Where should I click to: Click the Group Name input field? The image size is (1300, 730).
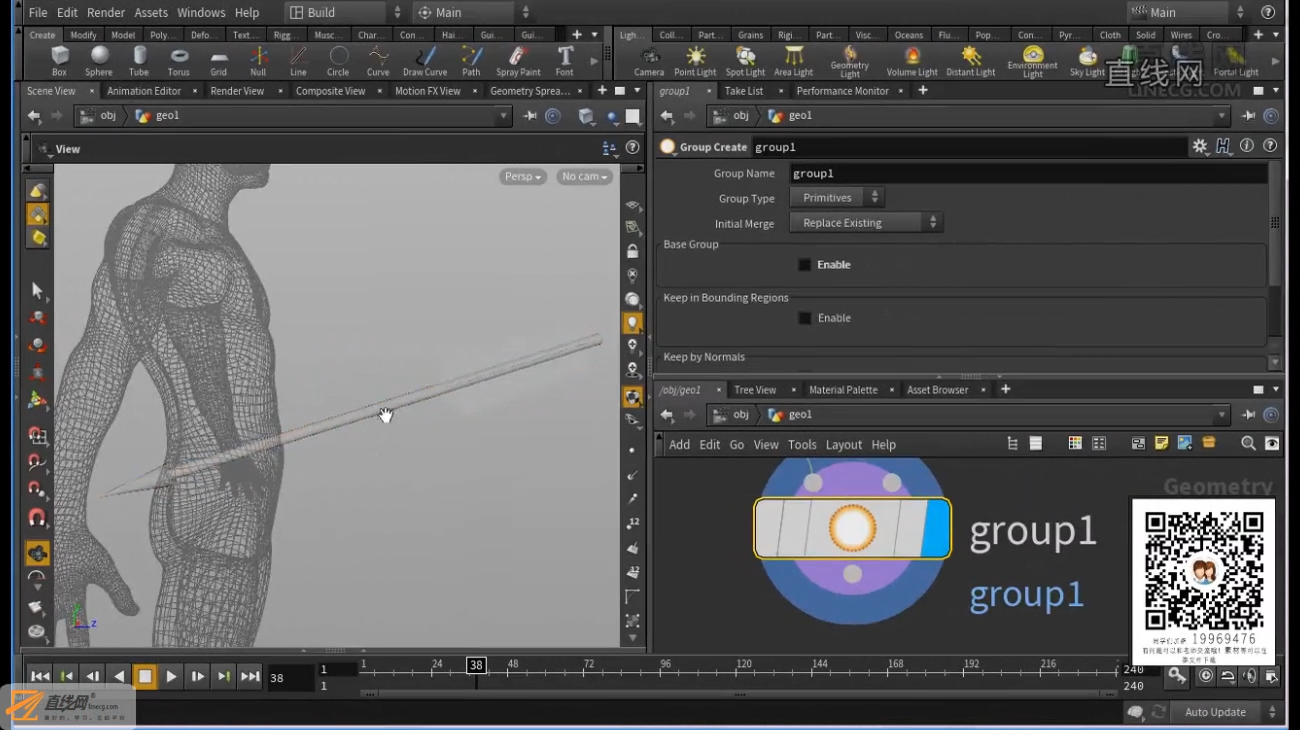(x=1028, y=173)
